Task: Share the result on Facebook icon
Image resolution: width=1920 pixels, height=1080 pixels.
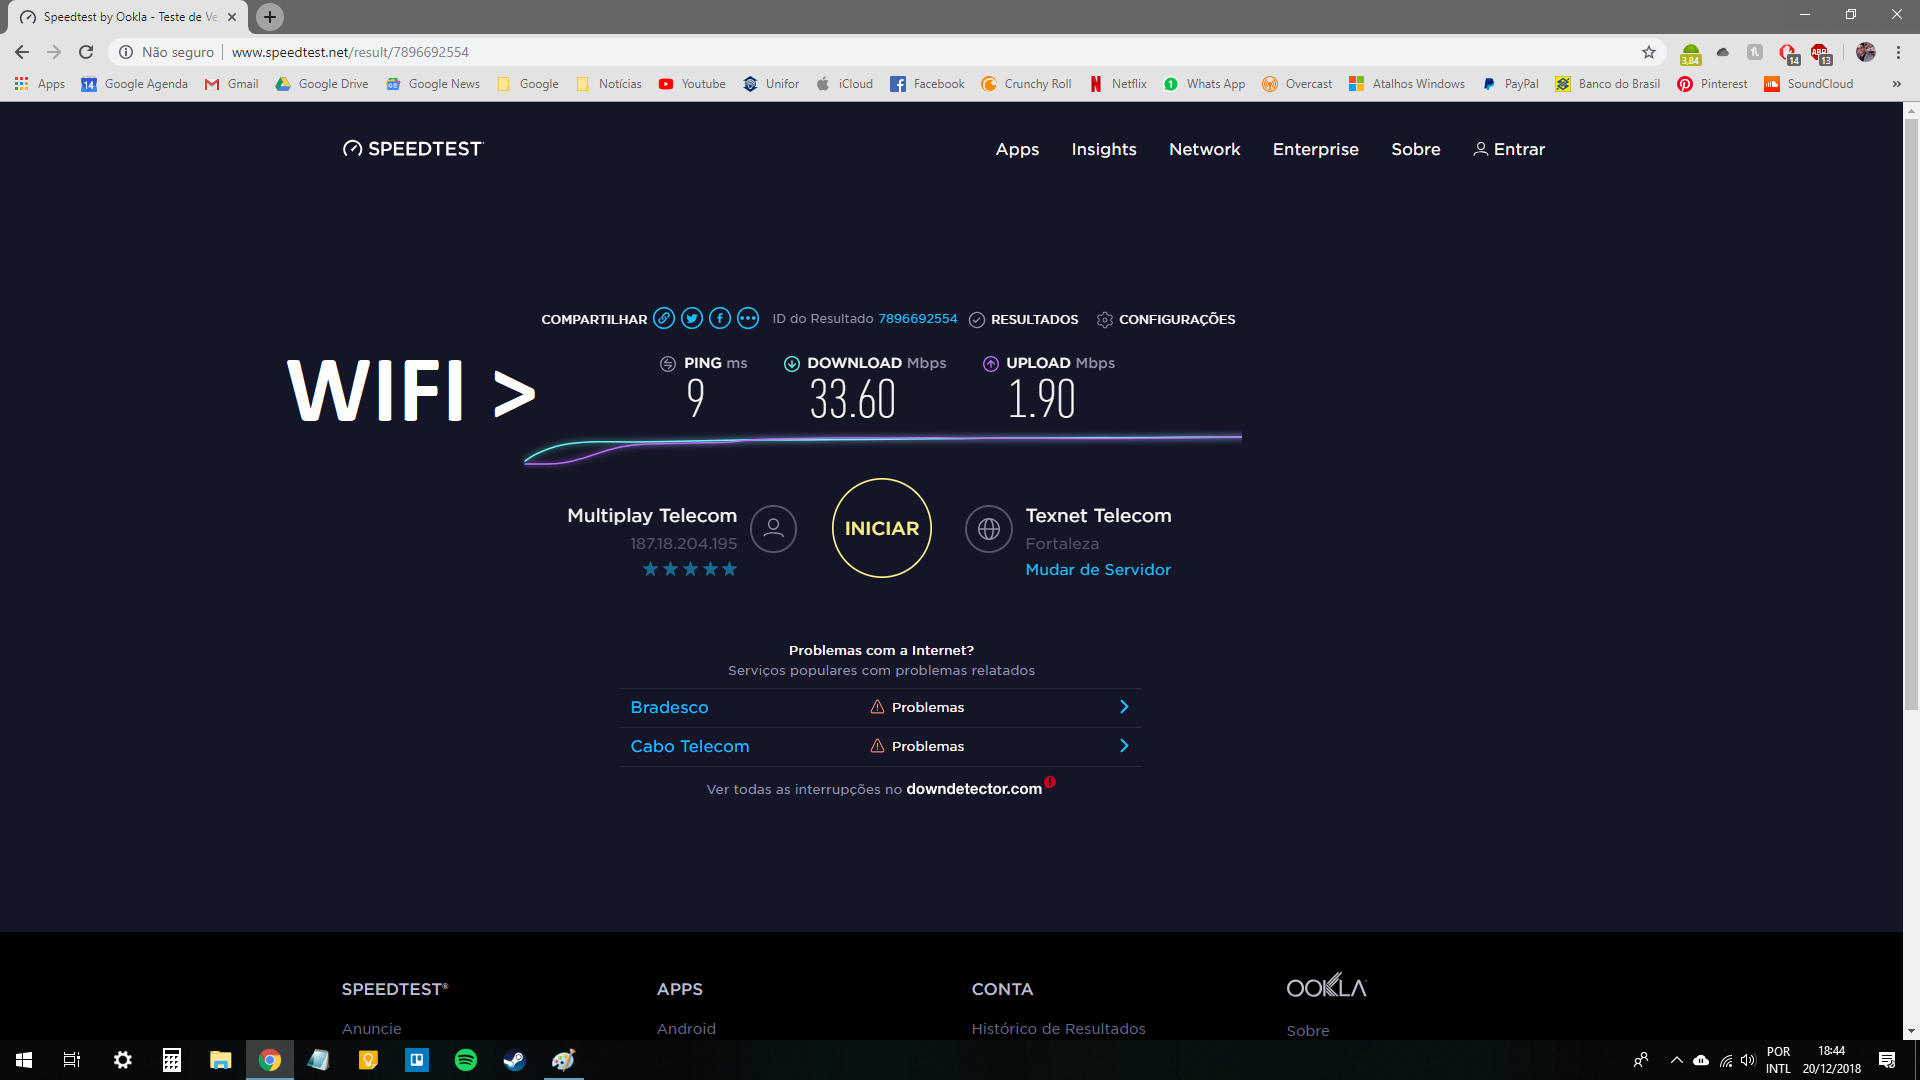Action: pos(720,319)
